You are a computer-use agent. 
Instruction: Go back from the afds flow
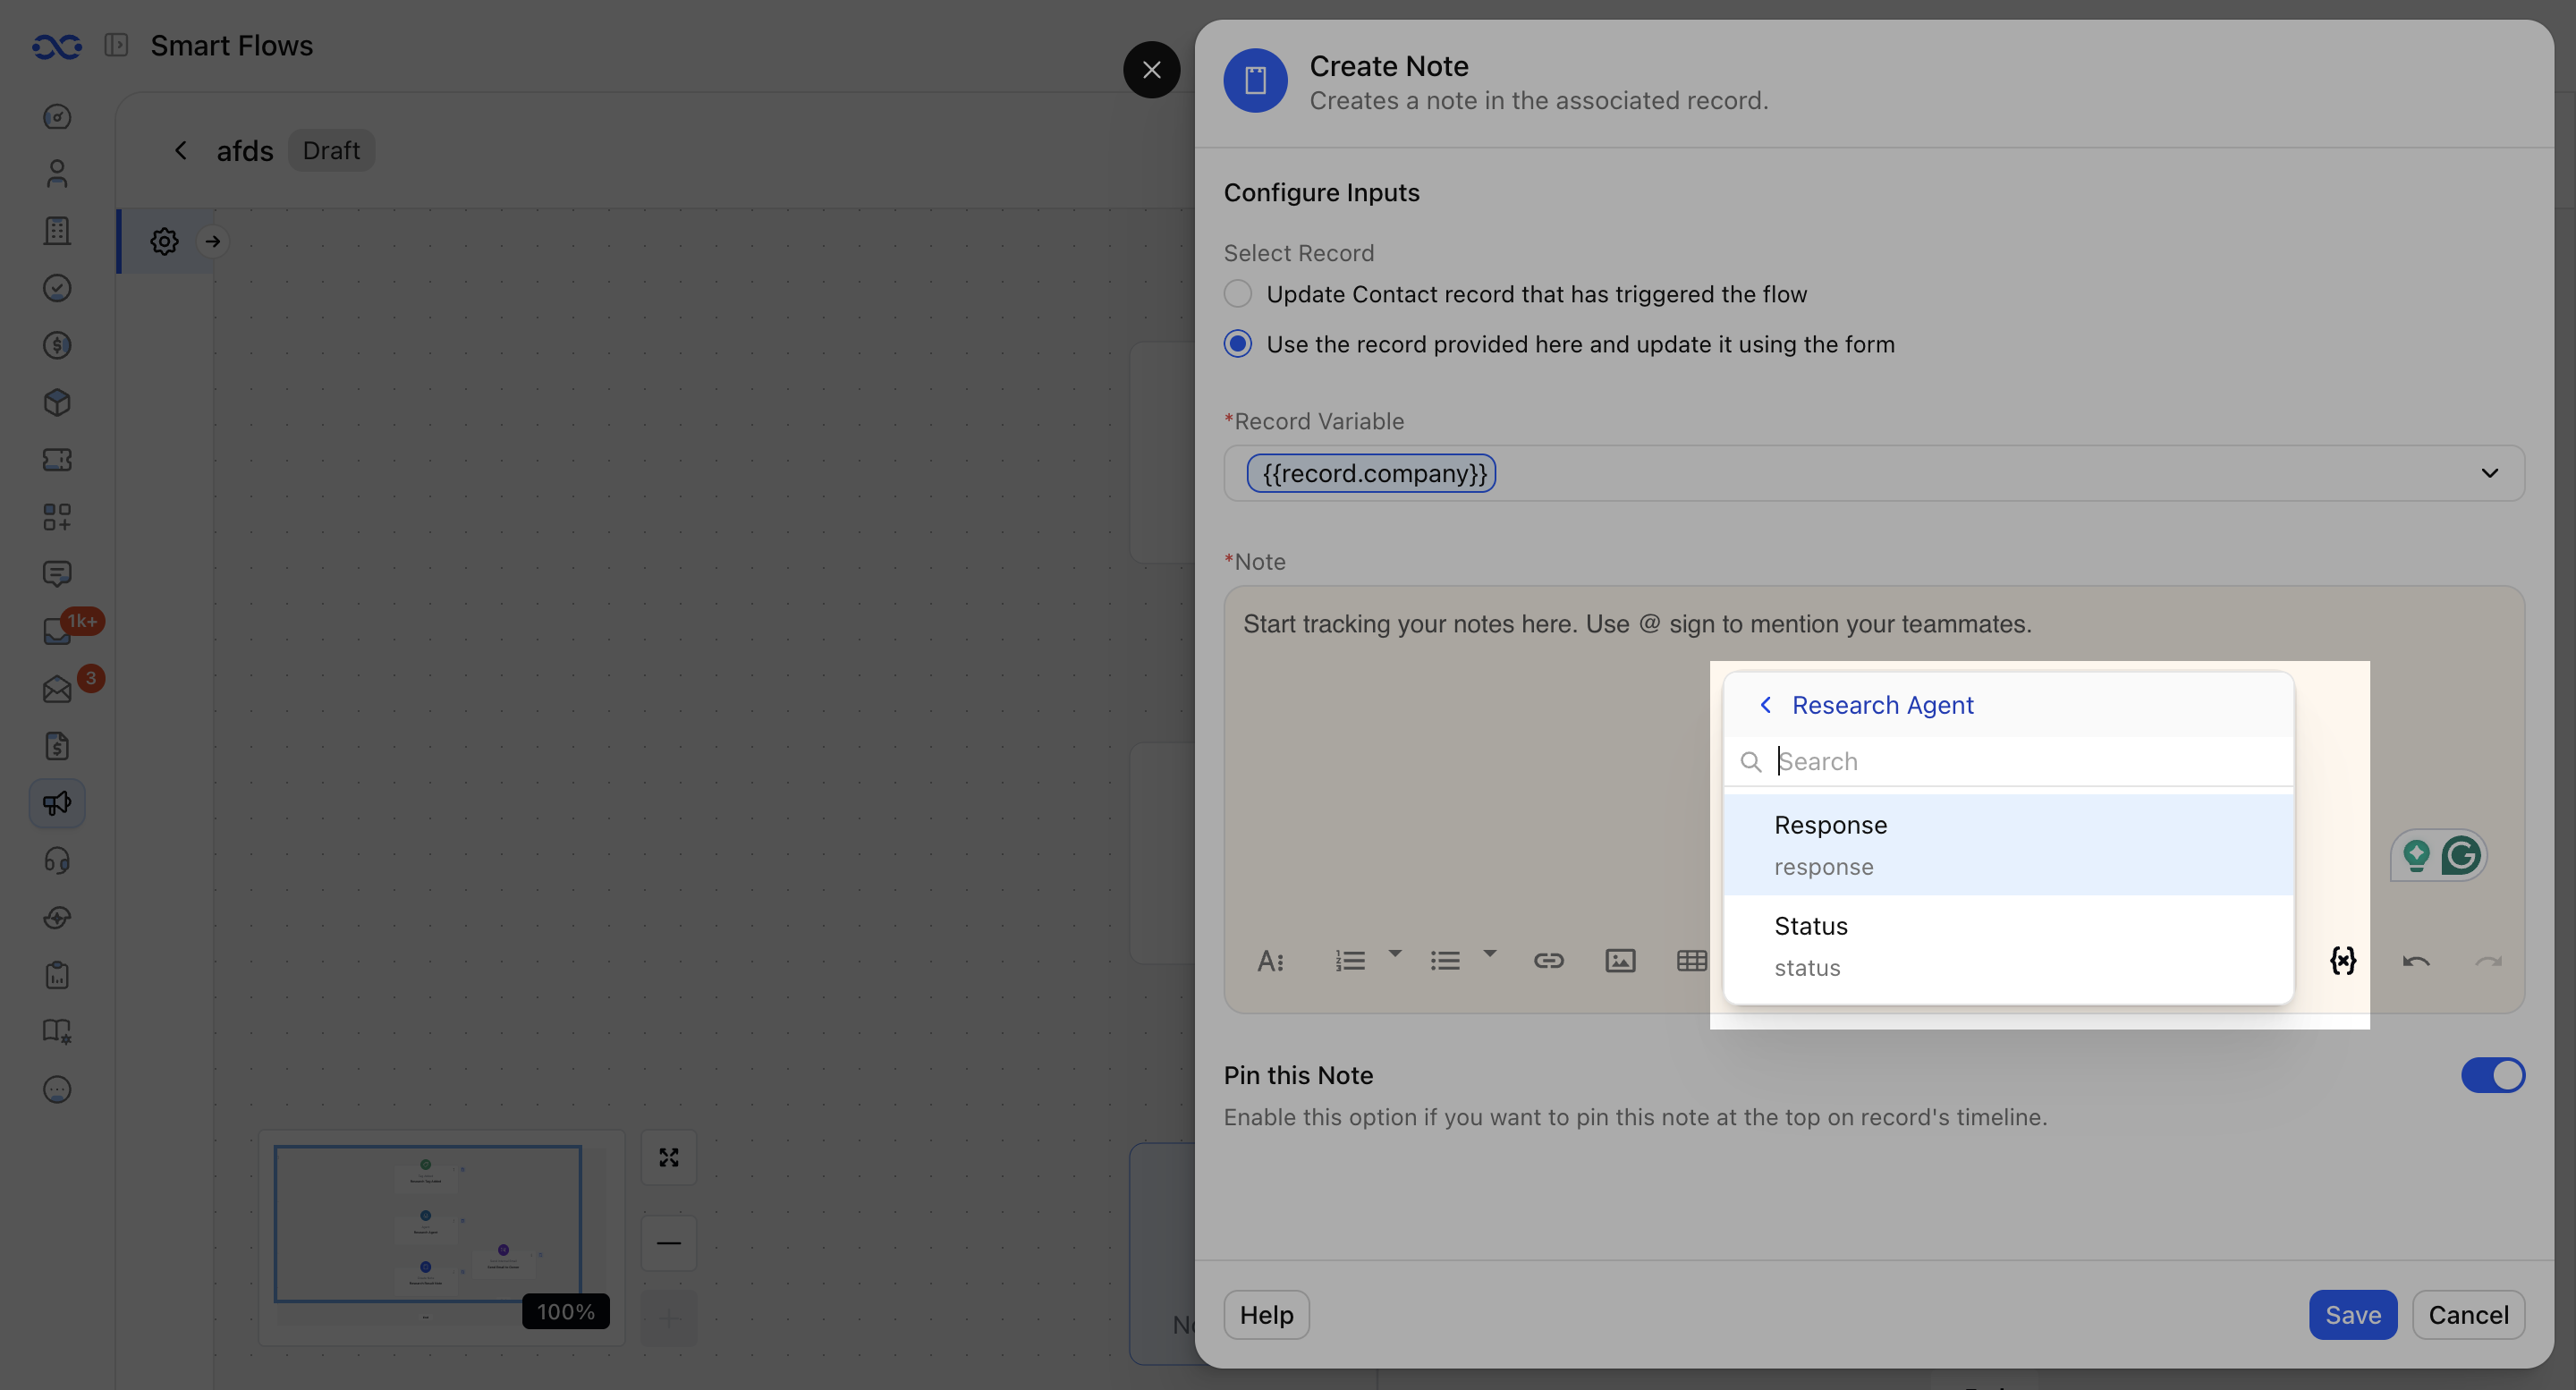coord(181,150)
